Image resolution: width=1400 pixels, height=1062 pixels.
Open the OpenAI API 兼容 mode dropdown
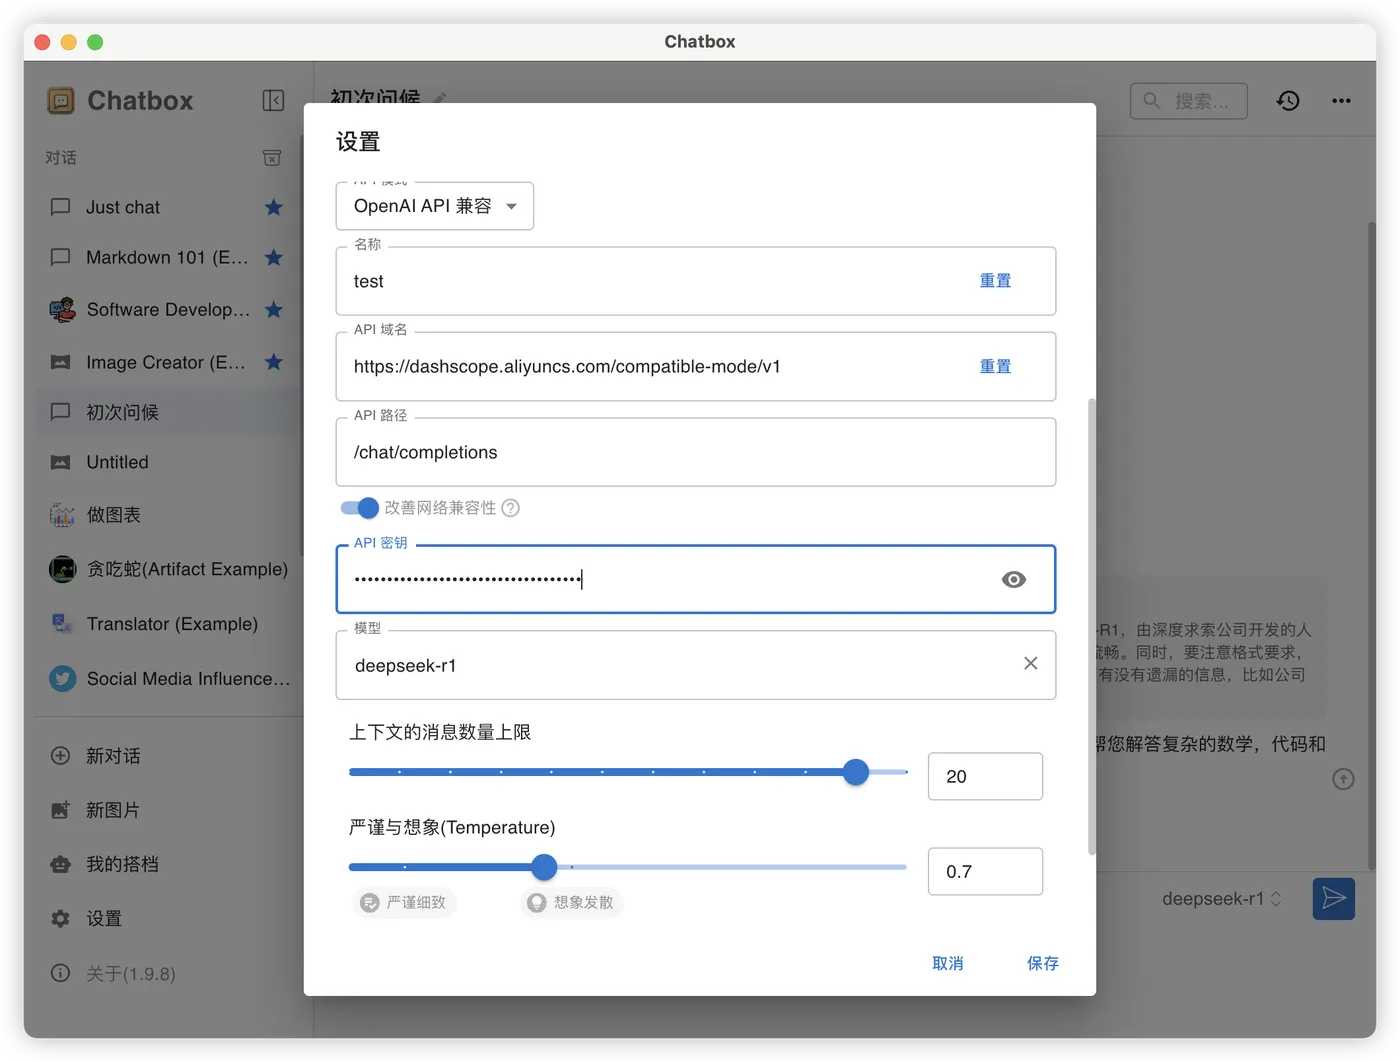click(435, 206)
